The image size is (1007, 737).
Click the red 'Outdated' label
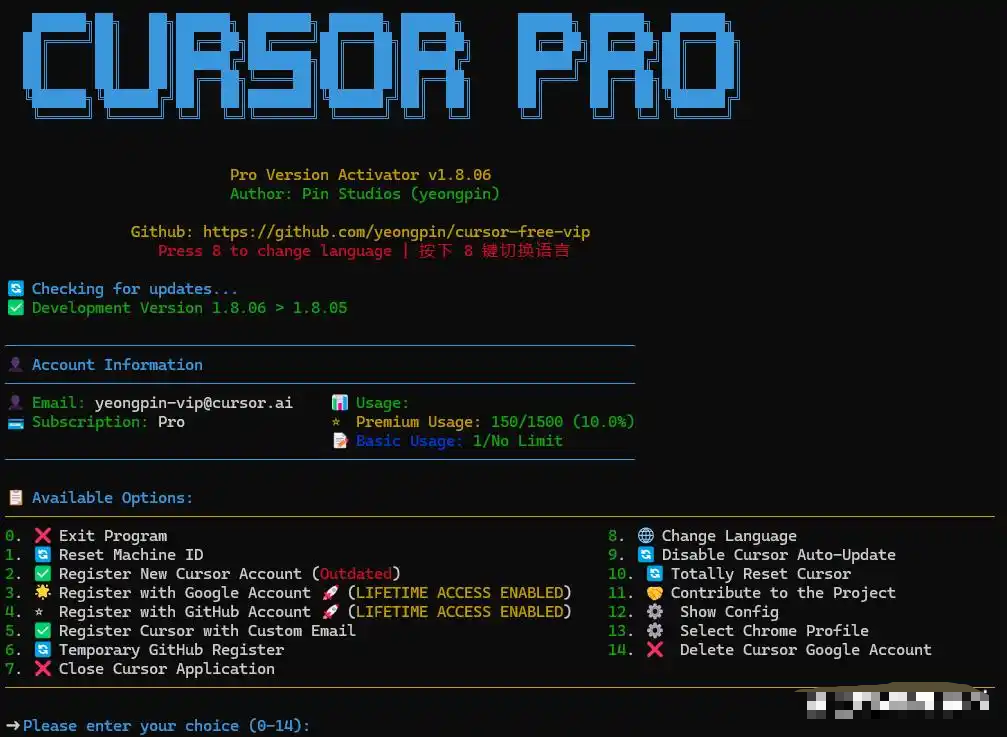[x=356, y=573]
